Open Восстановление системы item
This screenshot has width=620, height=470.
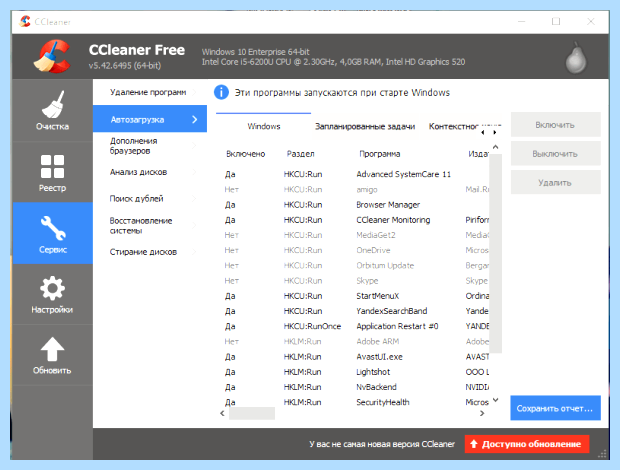pos(150,225)
